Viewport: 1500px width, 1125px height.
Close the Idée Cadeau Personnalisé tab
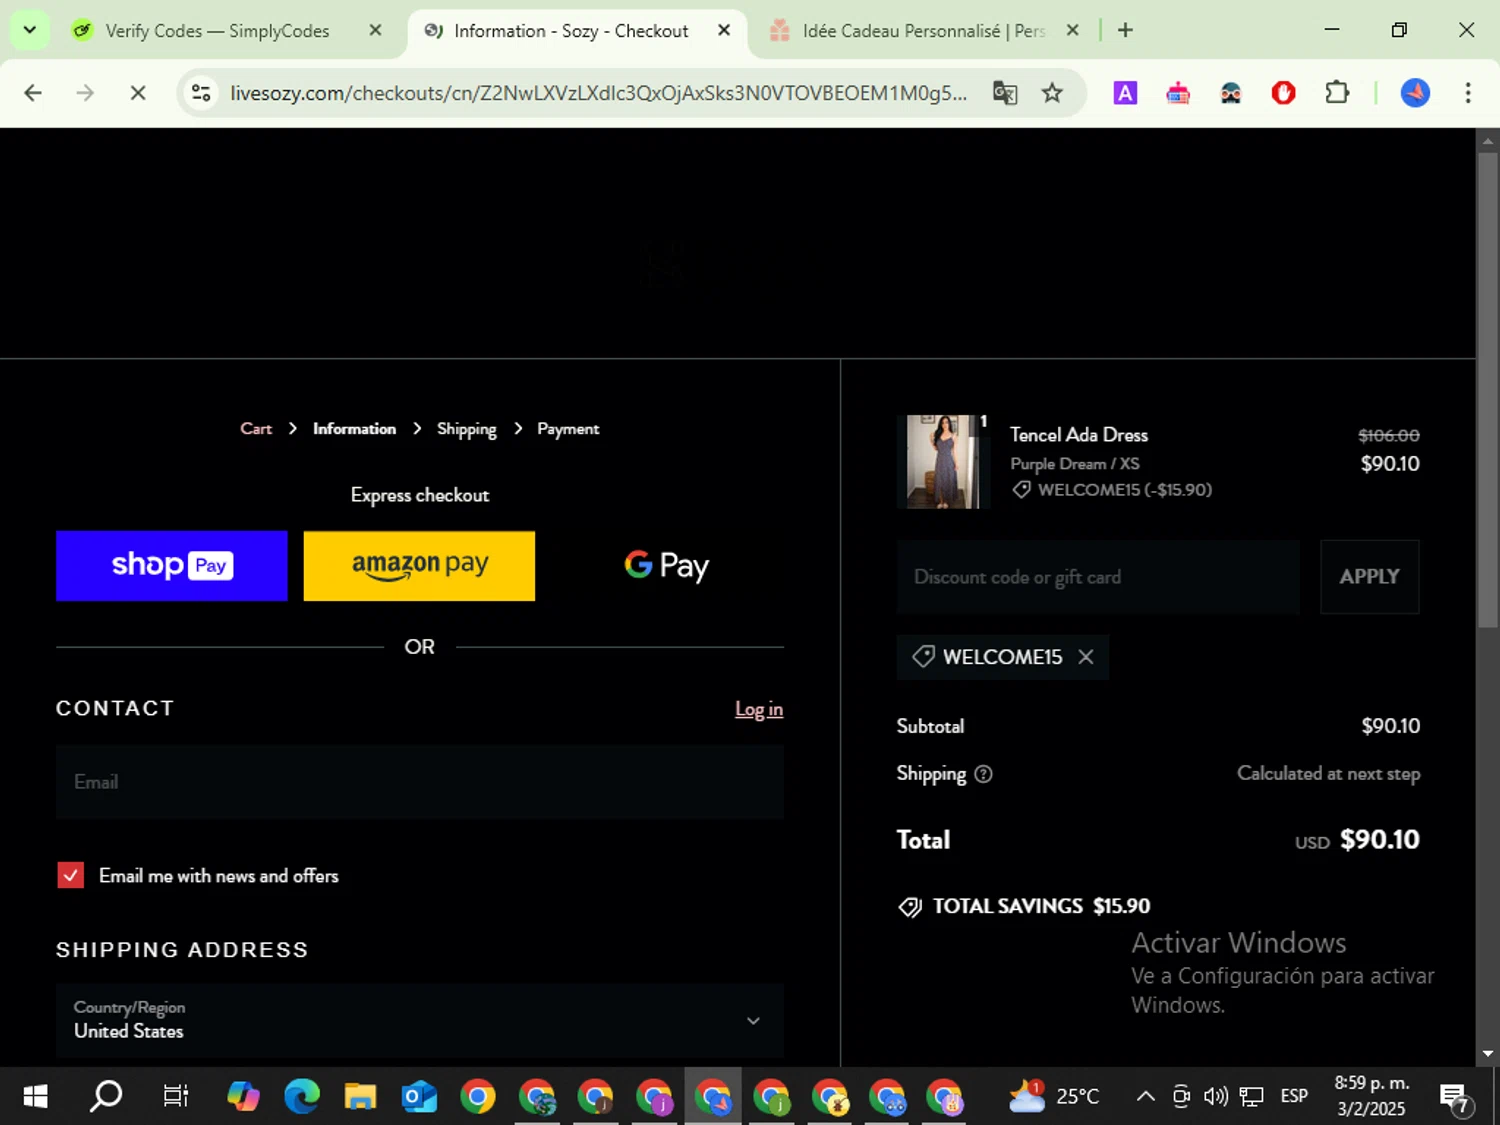tap(1072, 30)
